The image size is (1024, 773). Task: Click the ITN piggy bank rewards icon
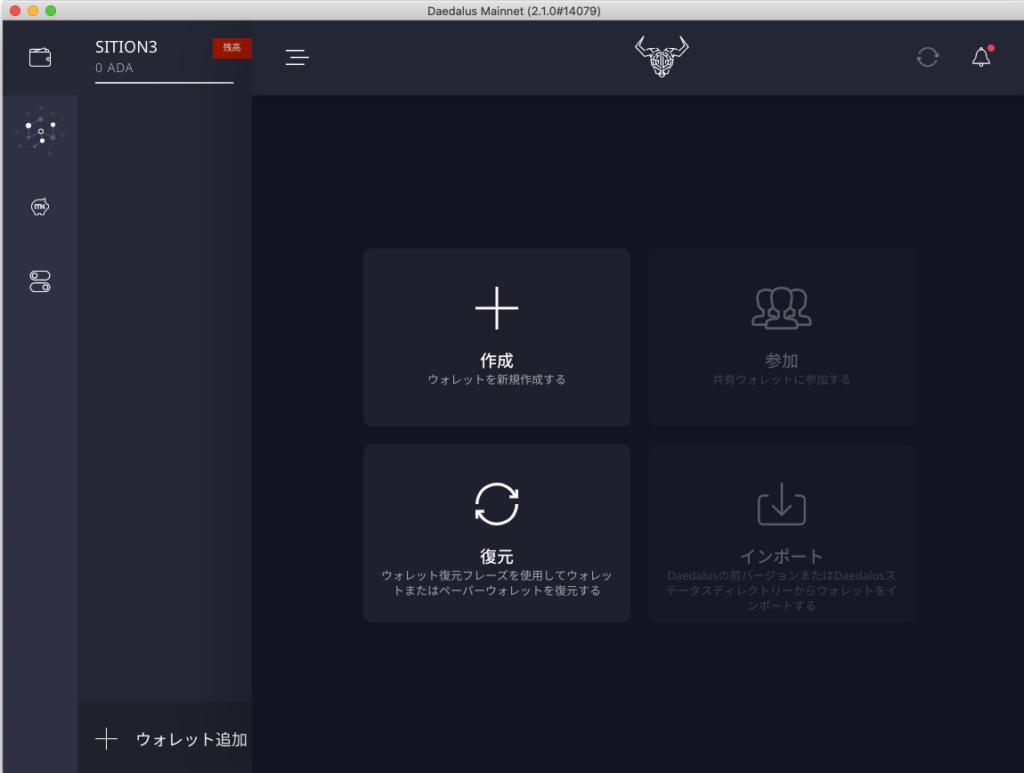click(x=40, y=207)
